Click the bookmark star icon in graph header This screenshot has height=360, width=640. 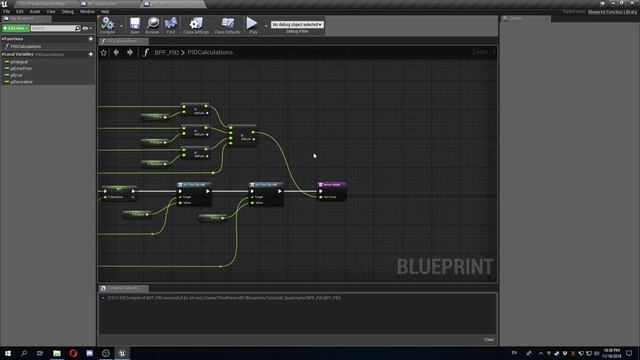[104, 52]
